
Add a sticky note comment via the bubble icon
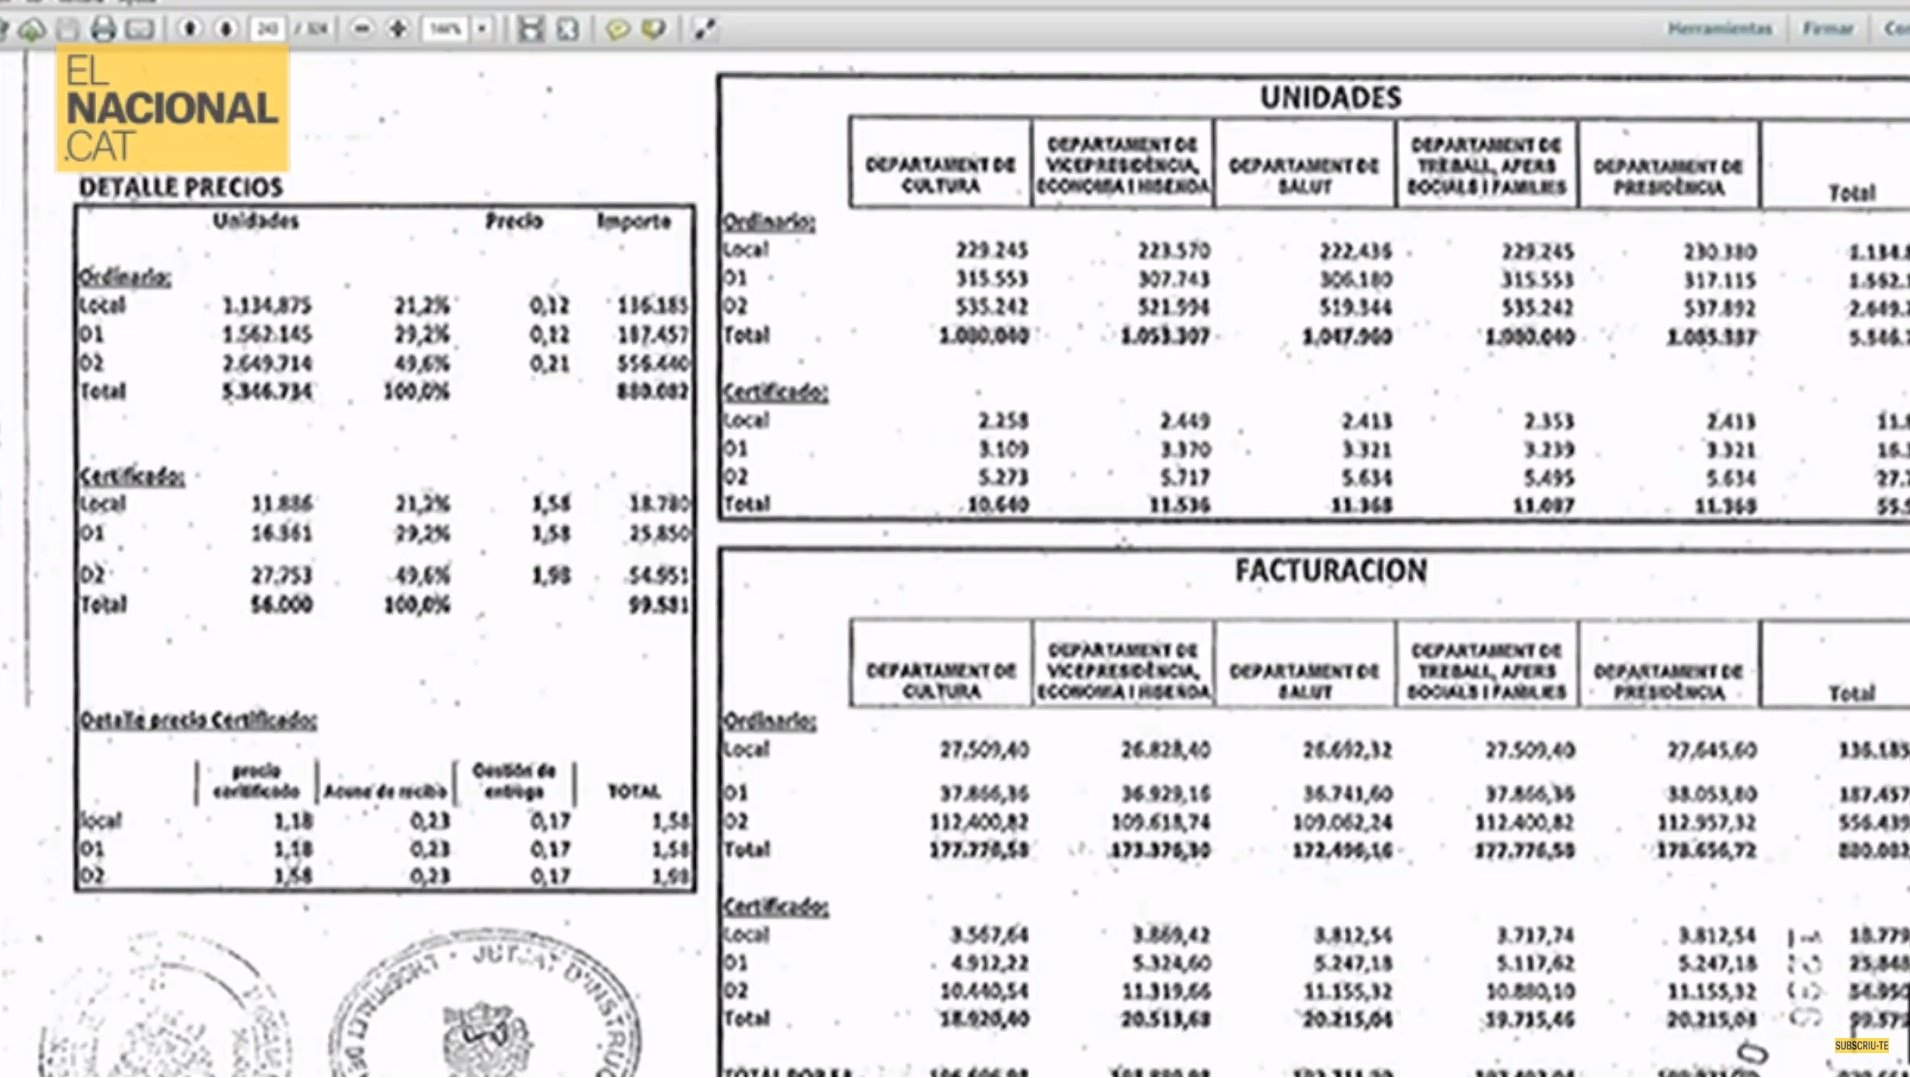(x=618, y=30)
